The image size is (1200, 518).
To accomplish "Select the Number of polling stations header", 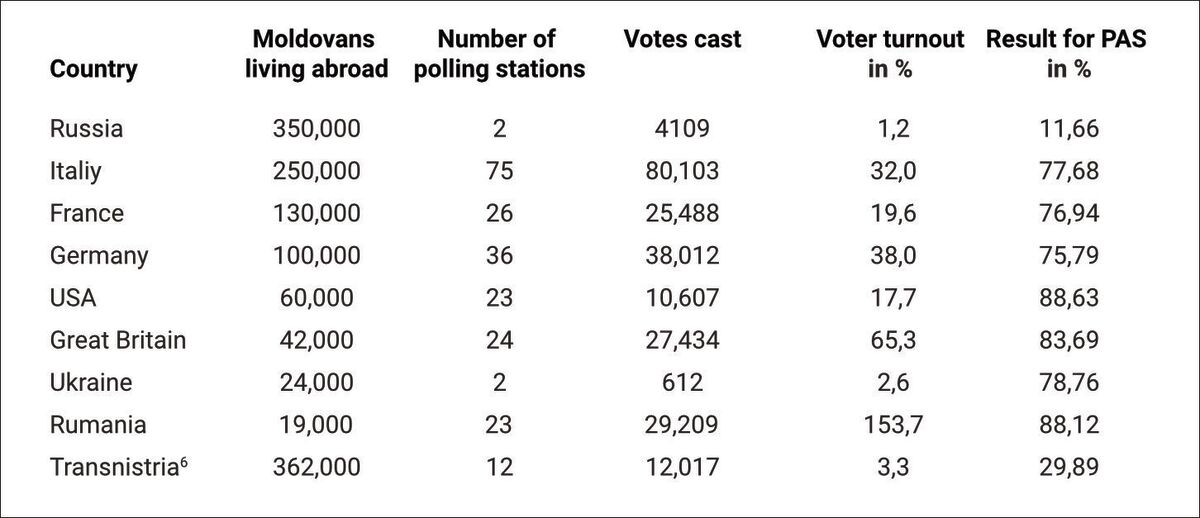I will coord(497,55).
